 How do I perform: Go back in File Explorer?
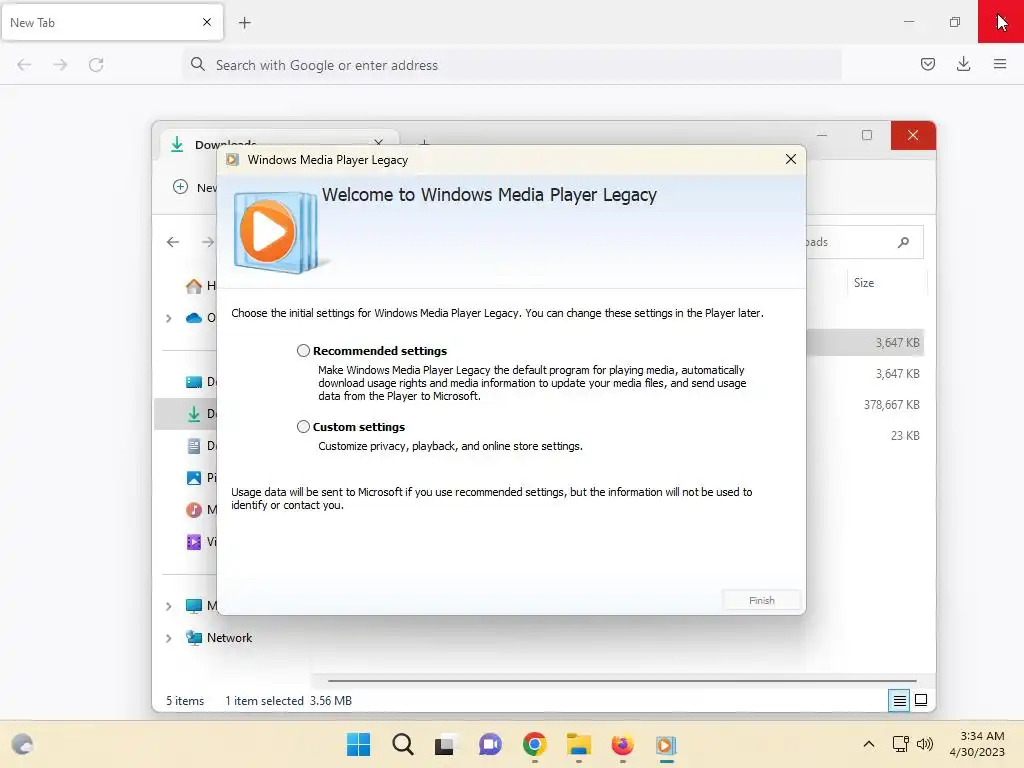coord(173,242)
